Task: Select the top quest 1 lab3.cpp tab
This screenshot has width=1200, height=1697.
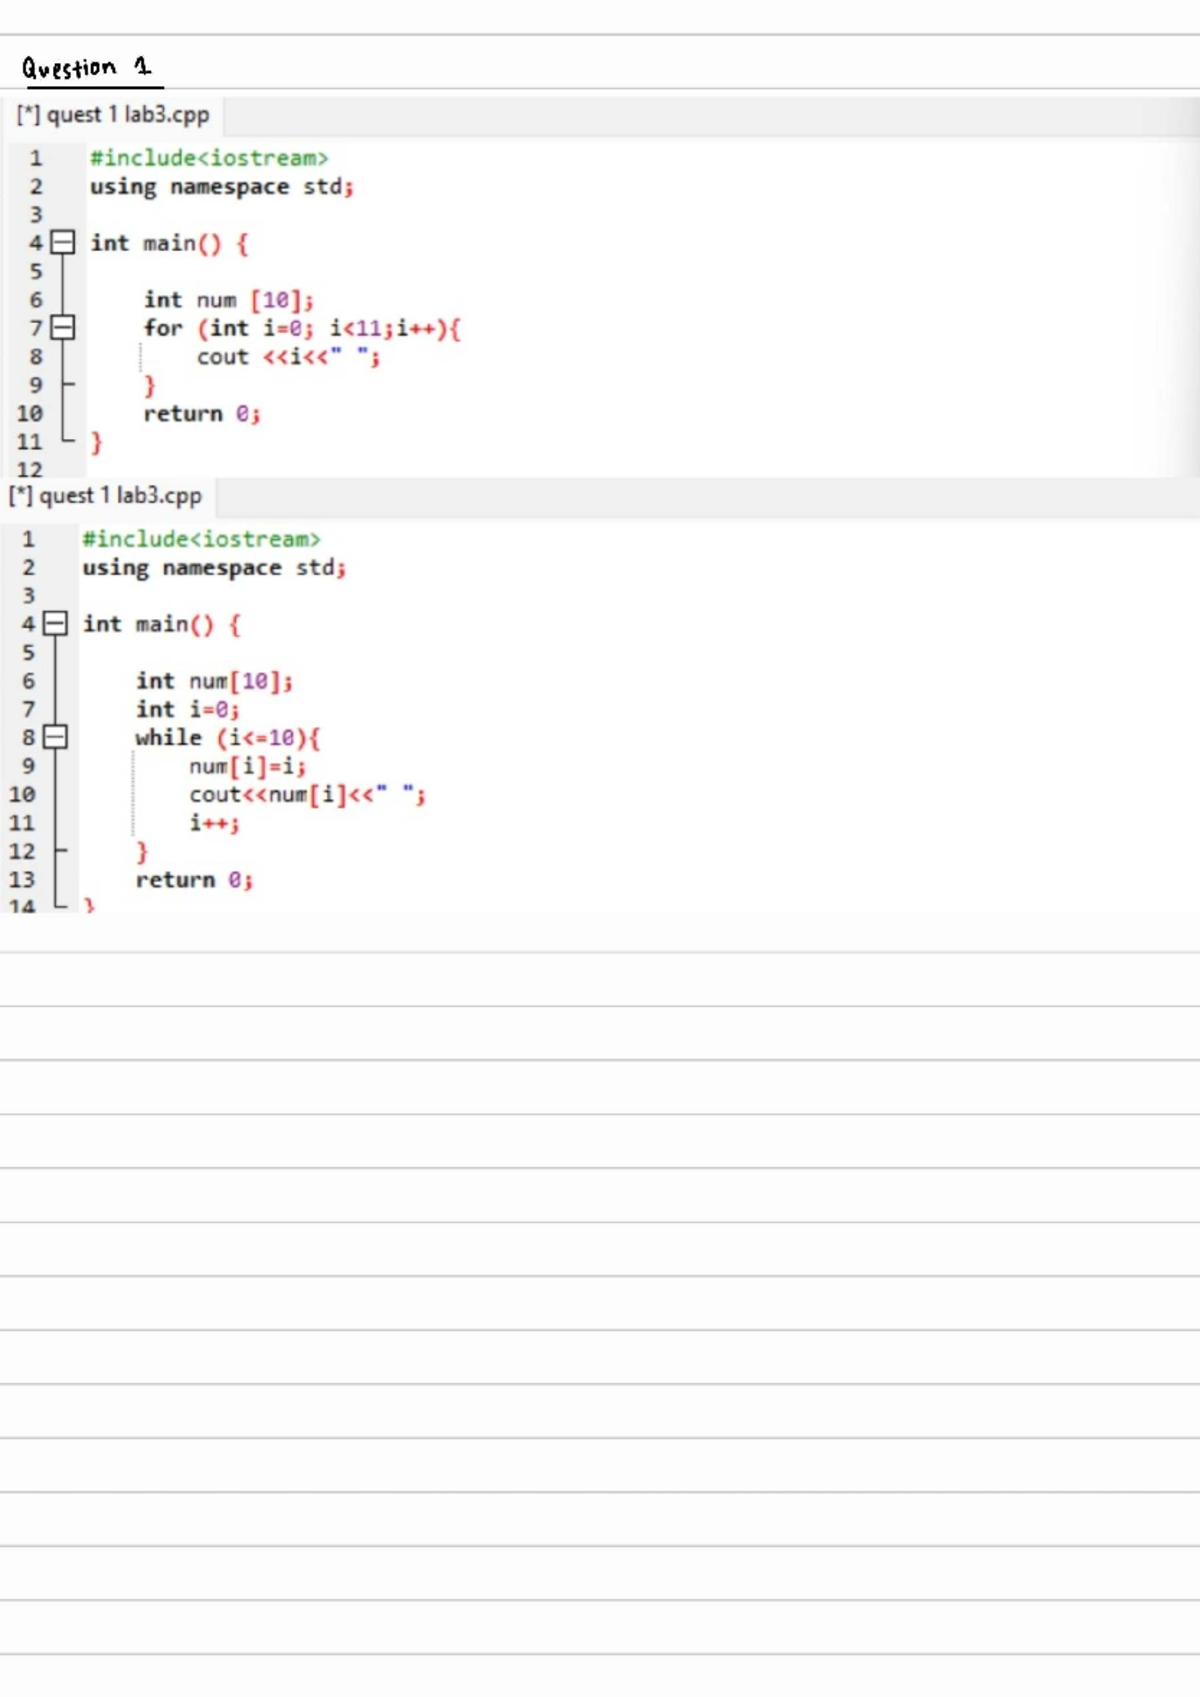Action: (x=114, y=116)
